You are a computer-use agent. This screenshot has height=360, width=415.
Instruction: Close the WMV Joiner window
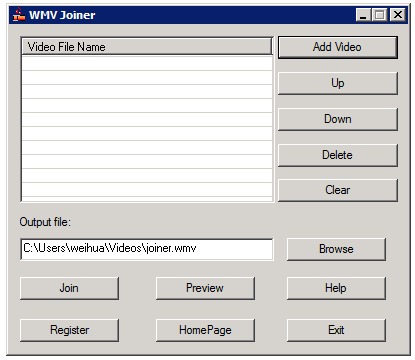(398, 15)
